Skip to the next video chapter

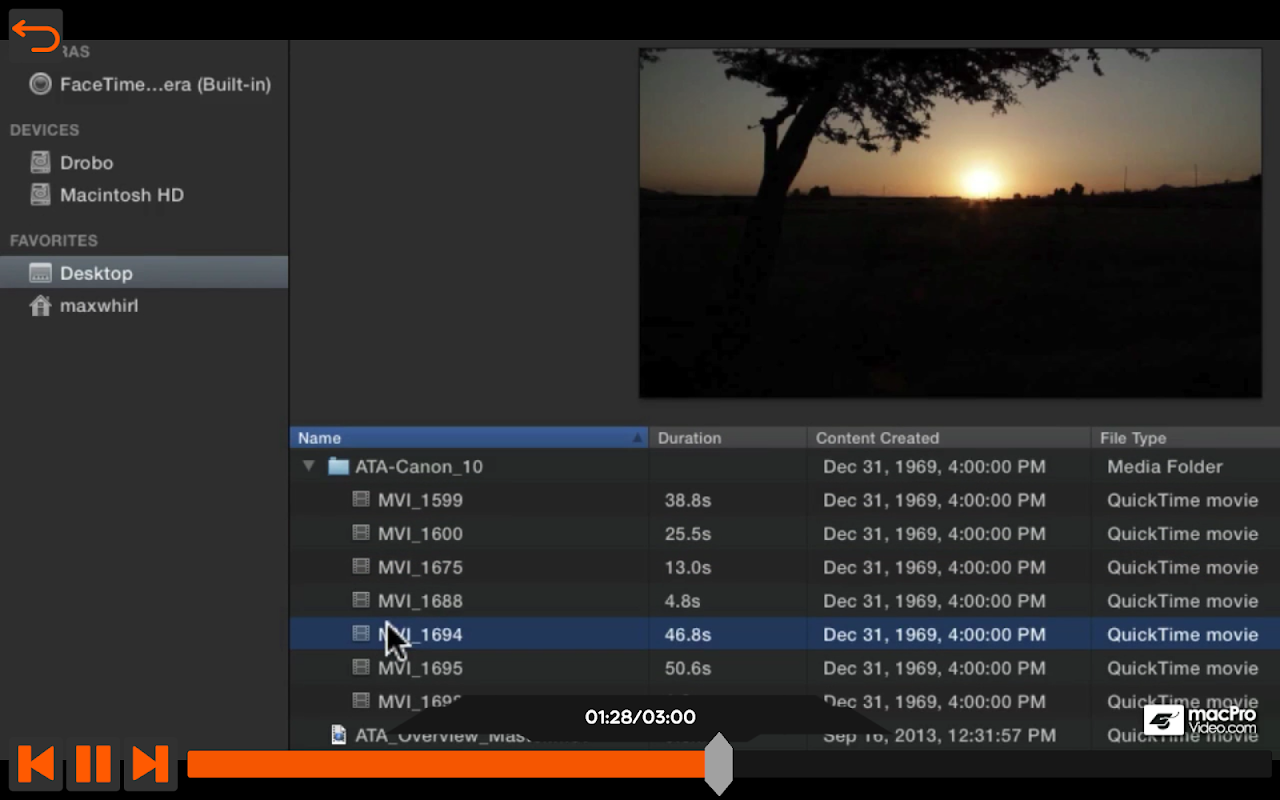click(x=150, y=764)
